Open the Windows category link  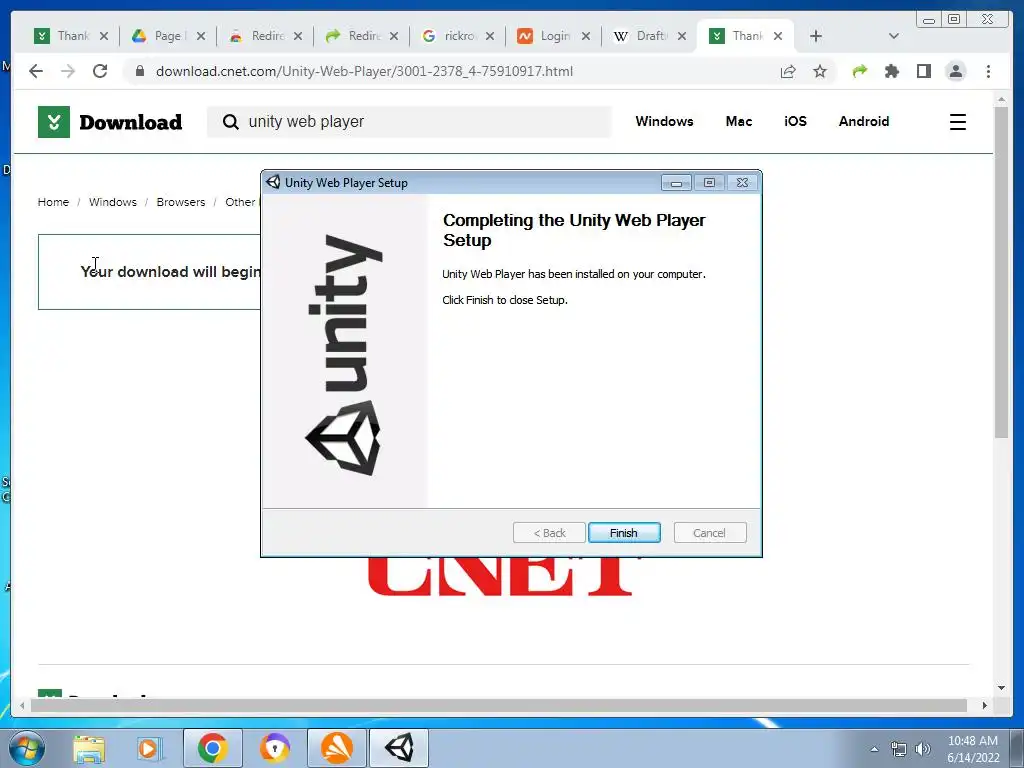[664, 121]
